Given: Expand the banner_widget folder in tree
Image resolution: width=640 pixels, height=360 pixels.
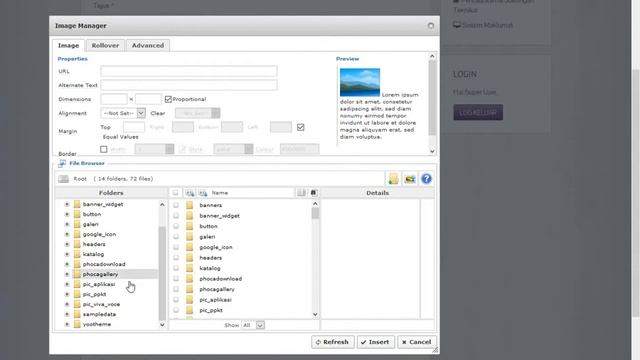Looking at the screenshot, I should coord(67,204).
